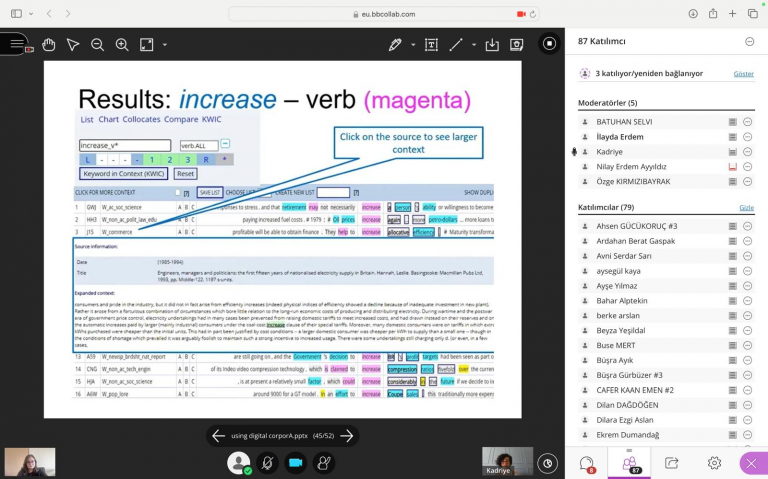Screen dimensions: 768x479
Task: Close the Collaborate side panel
Action: 751,463
